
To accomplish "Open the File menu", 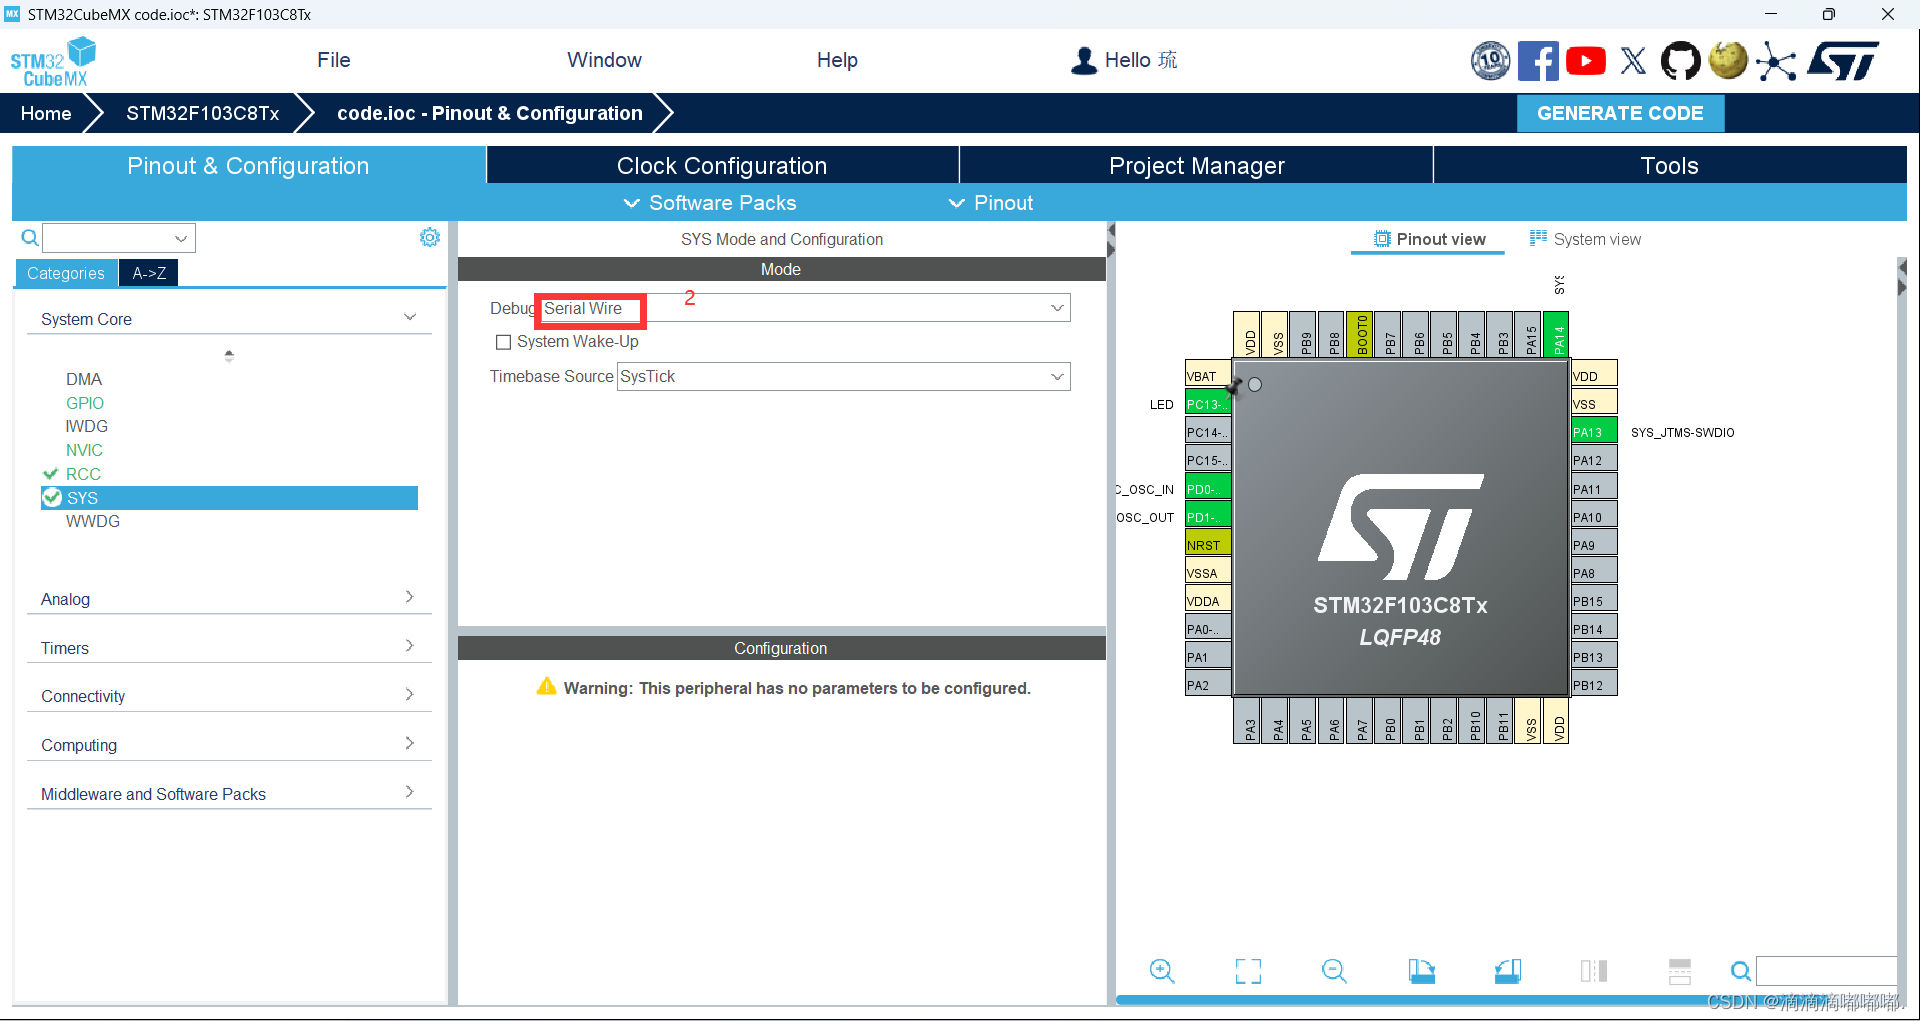I will point(334,60).
